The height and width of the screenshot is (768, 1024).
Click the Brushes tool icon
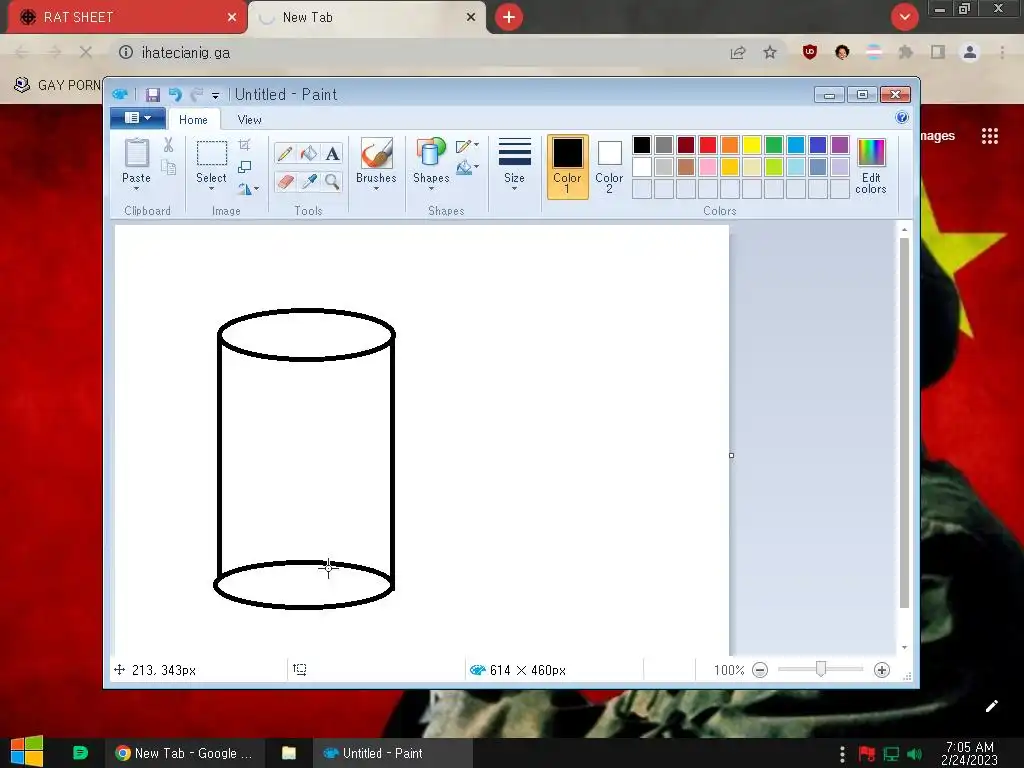[x=376, y=153]
